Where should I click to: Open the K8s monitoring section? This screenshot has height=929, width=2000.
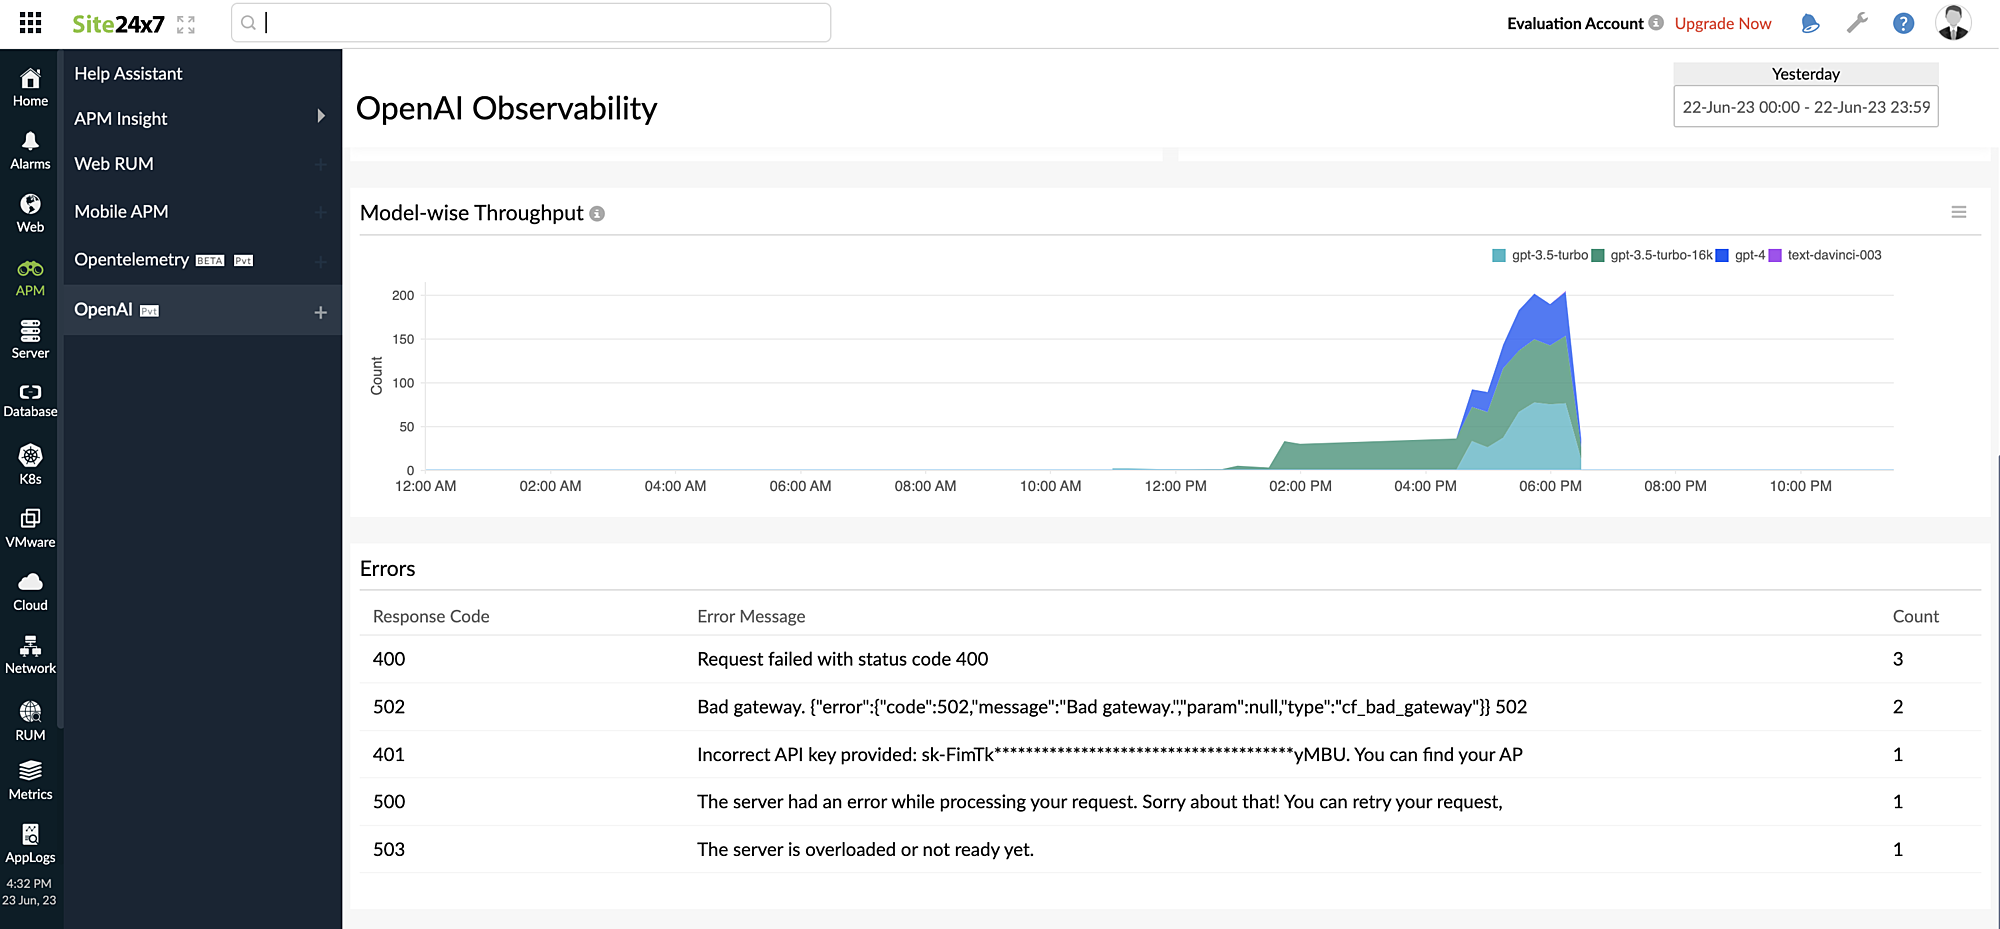(x=29, y=461)
